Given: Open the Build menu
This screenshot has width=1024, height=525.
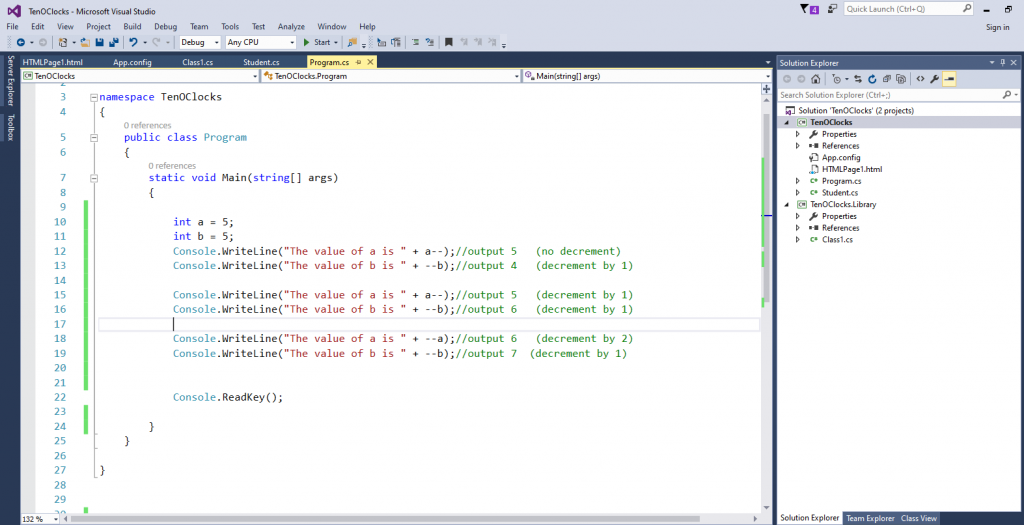Looking at the screenshot, I should click(x=132, y=26).
